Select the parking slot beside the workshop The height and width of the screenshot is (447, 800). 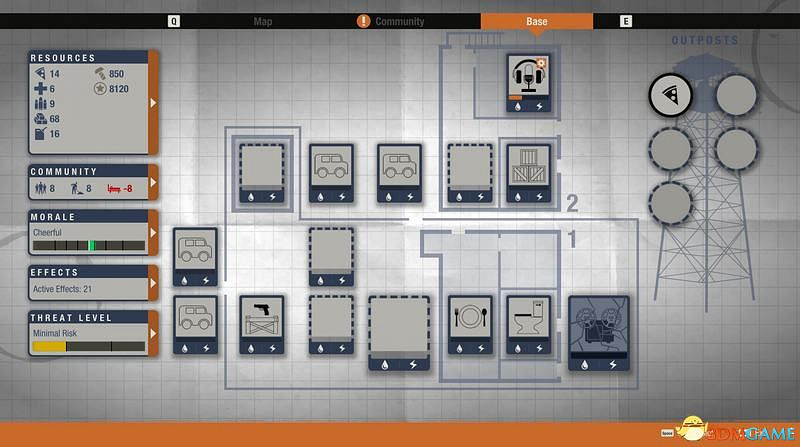[195, 324]
